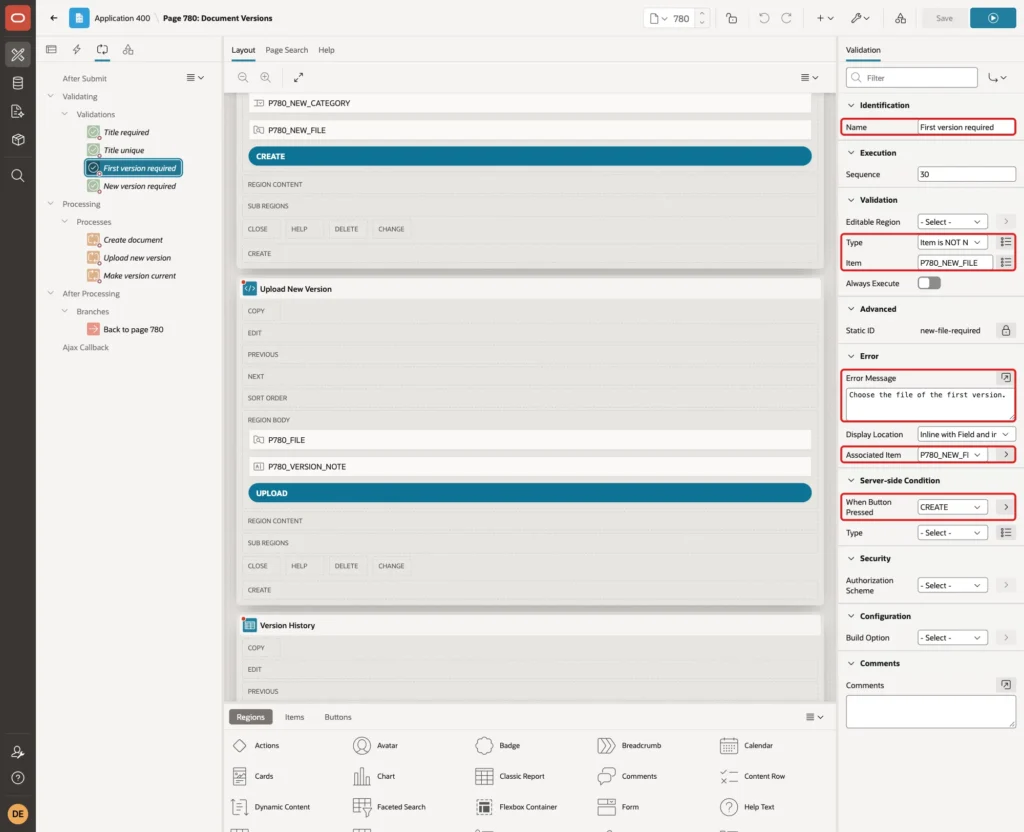
Task: Click the page lock icon
Action: coord(731,18)
